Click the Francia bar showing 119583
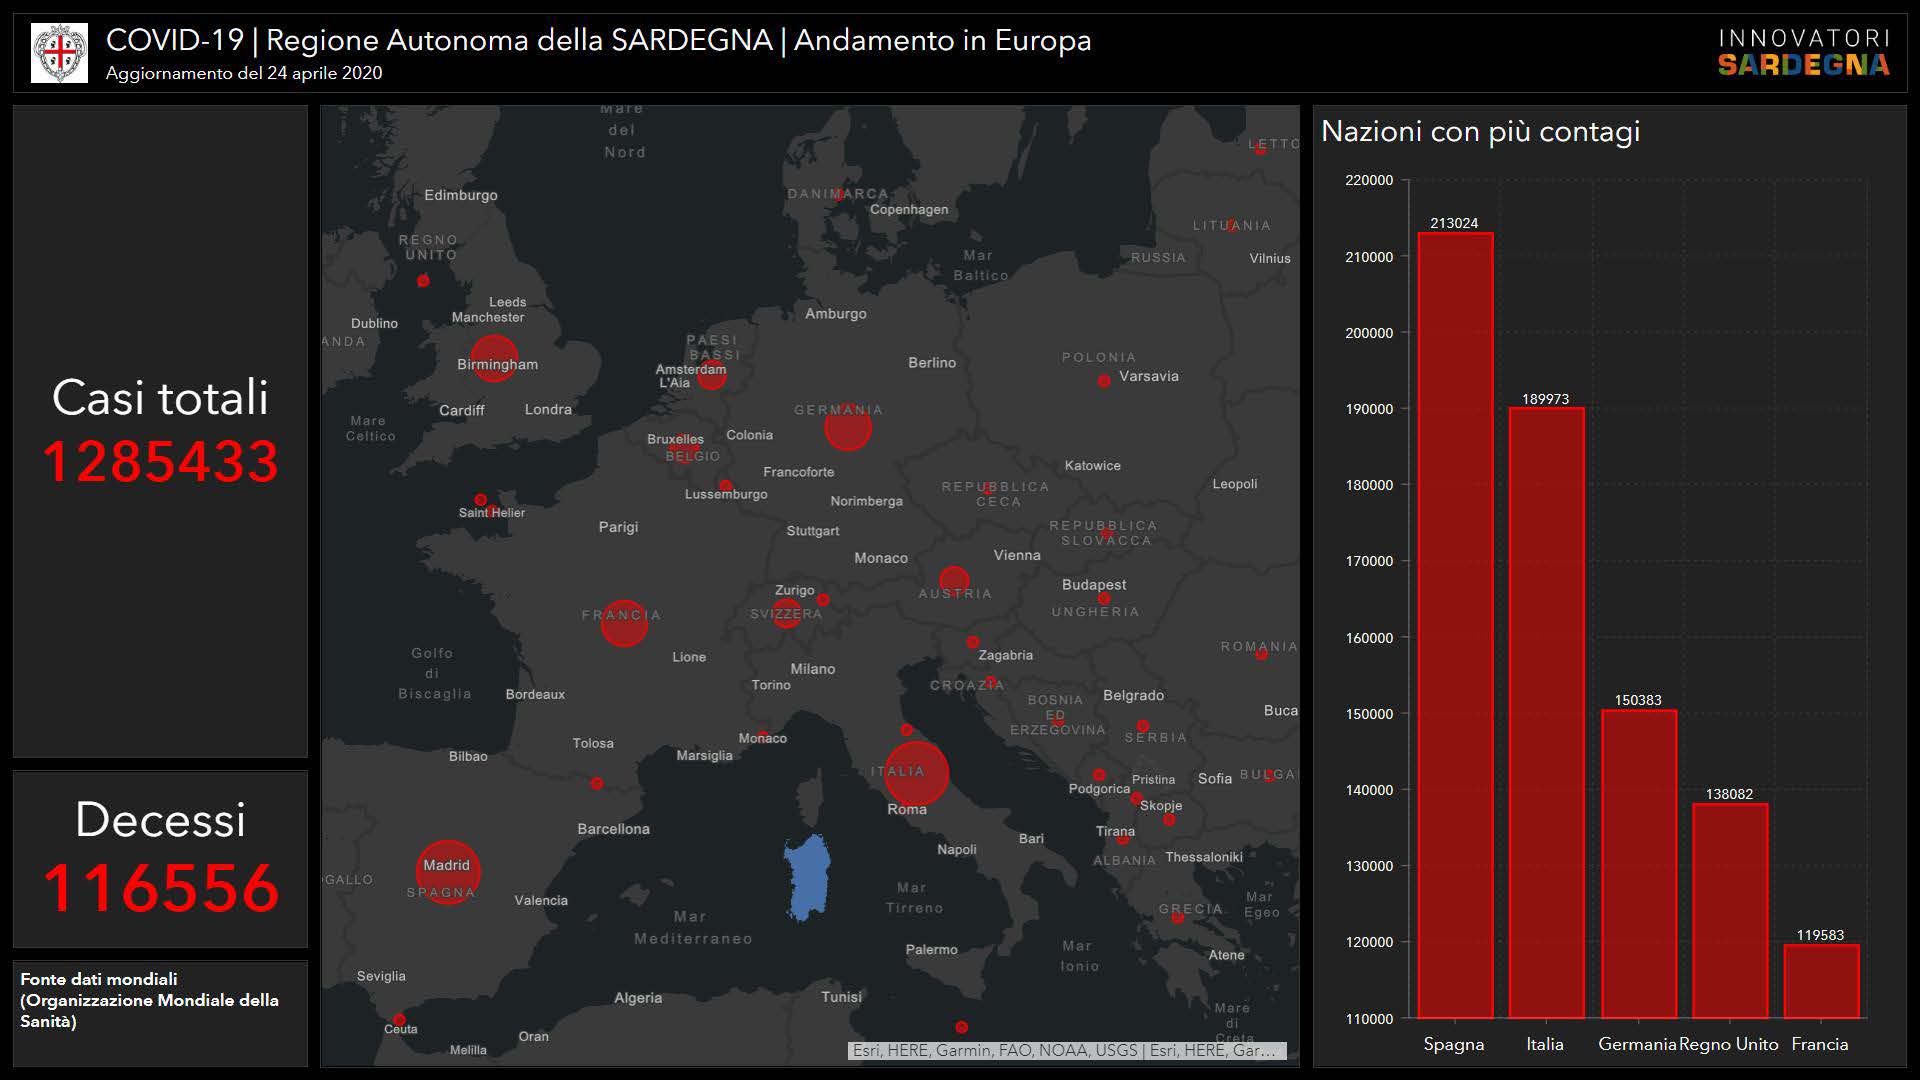Screen dimensions: 1920x1080 coord(1820,980)
